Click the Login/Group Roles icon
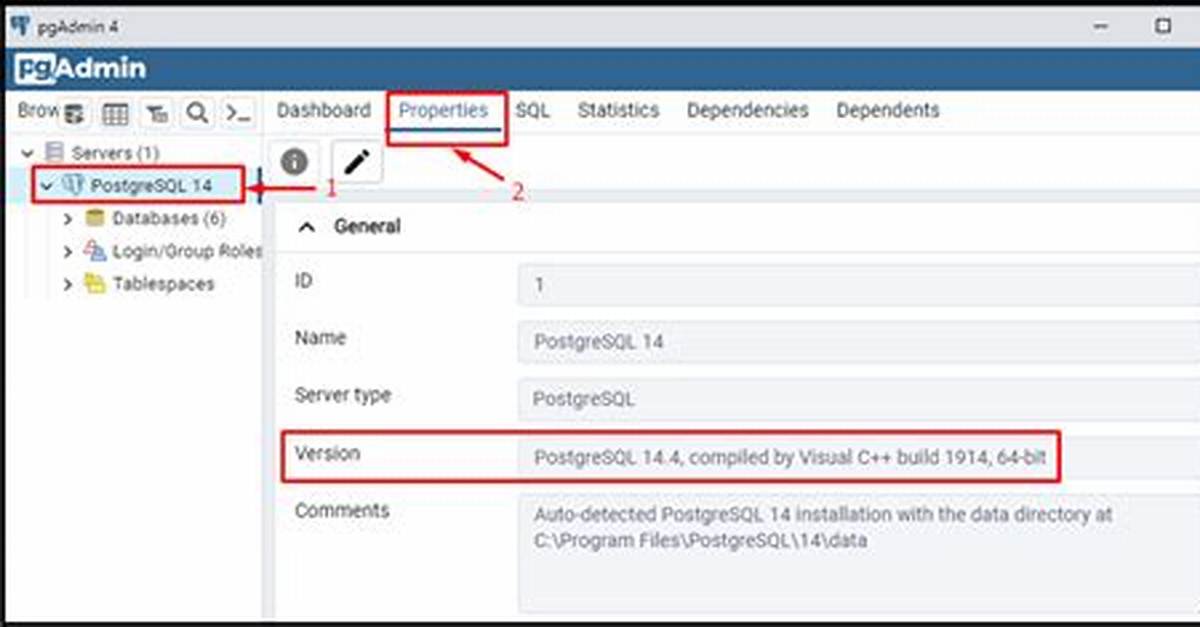Screen dimensions: 1200x627 coord(95,251)
